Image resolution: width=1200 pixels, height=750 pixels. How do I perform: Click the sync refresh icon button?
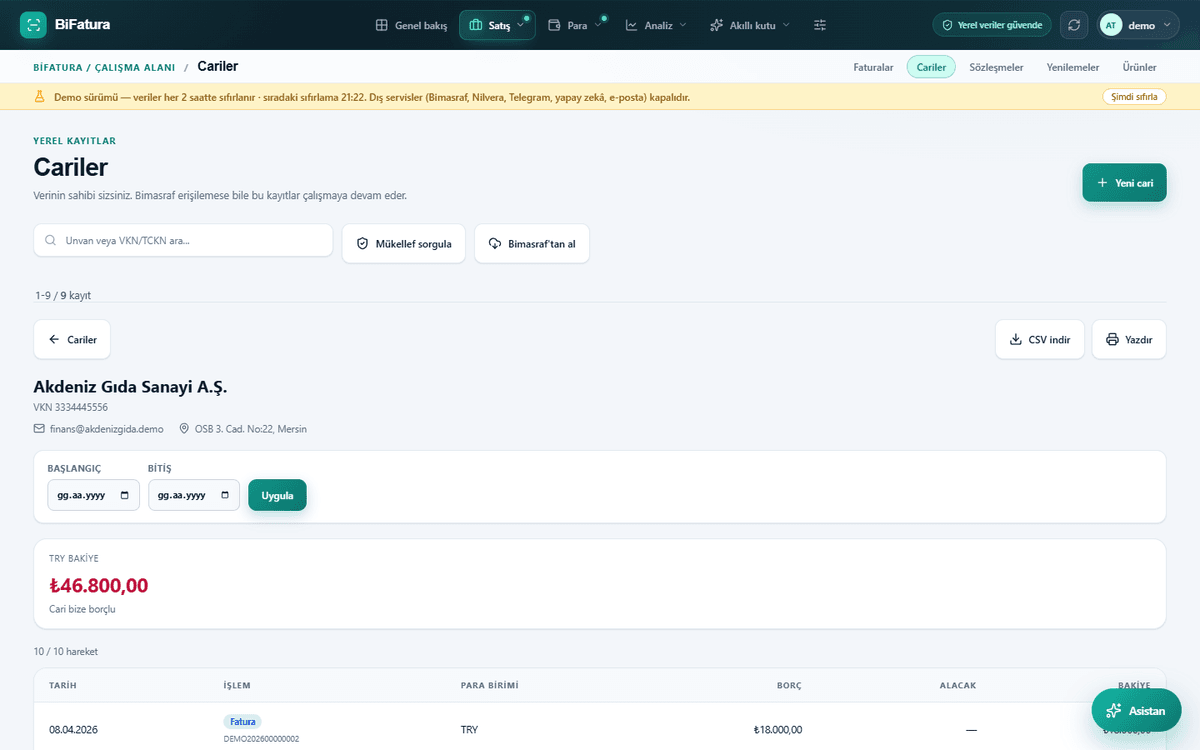point(1075,25)
